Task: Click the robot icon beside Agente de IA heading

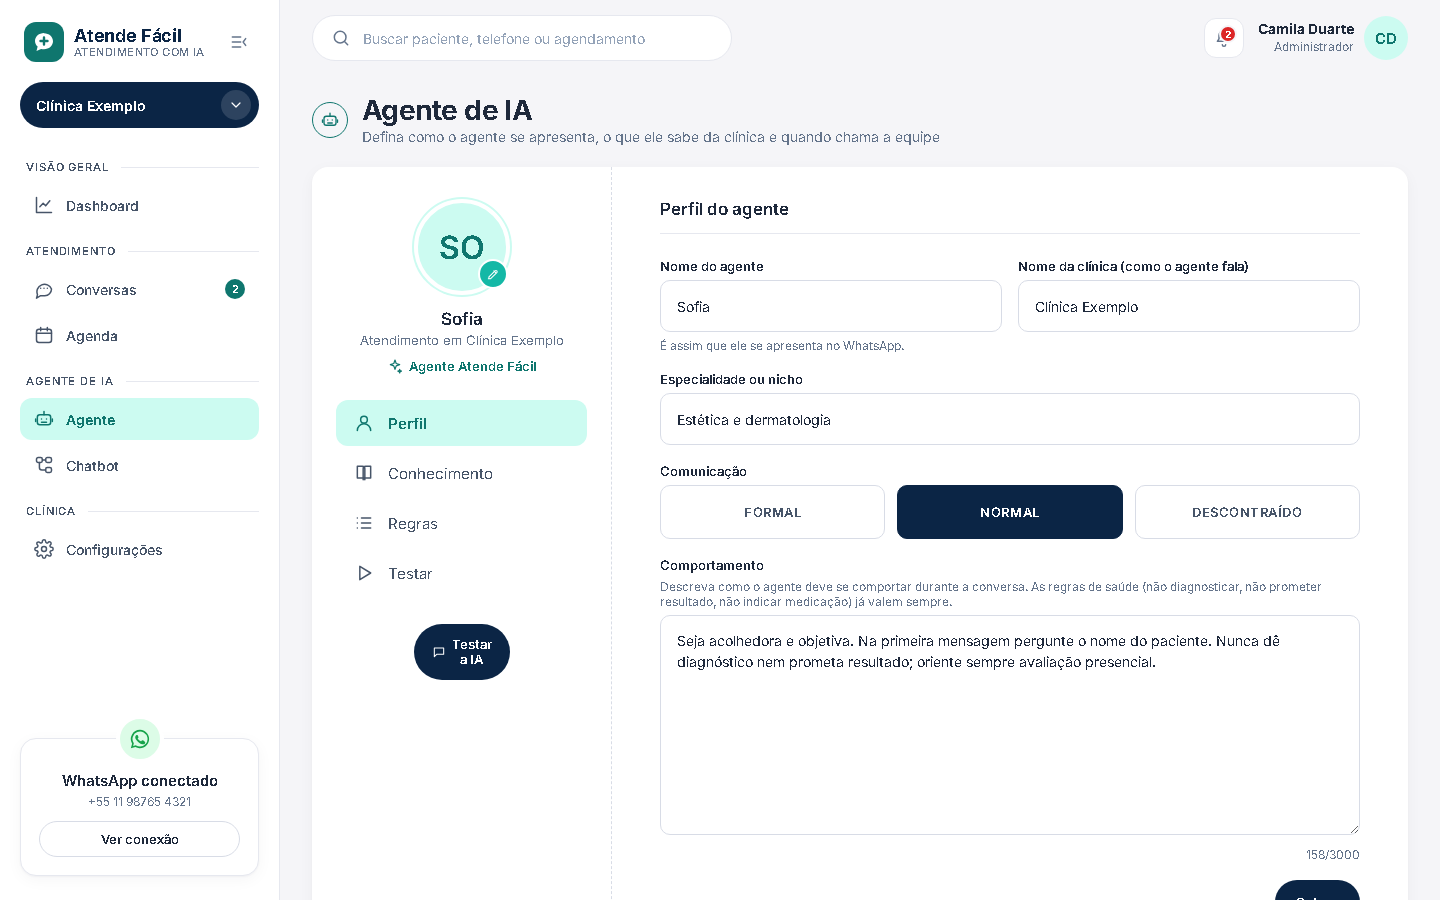Action: coord(330,120)
